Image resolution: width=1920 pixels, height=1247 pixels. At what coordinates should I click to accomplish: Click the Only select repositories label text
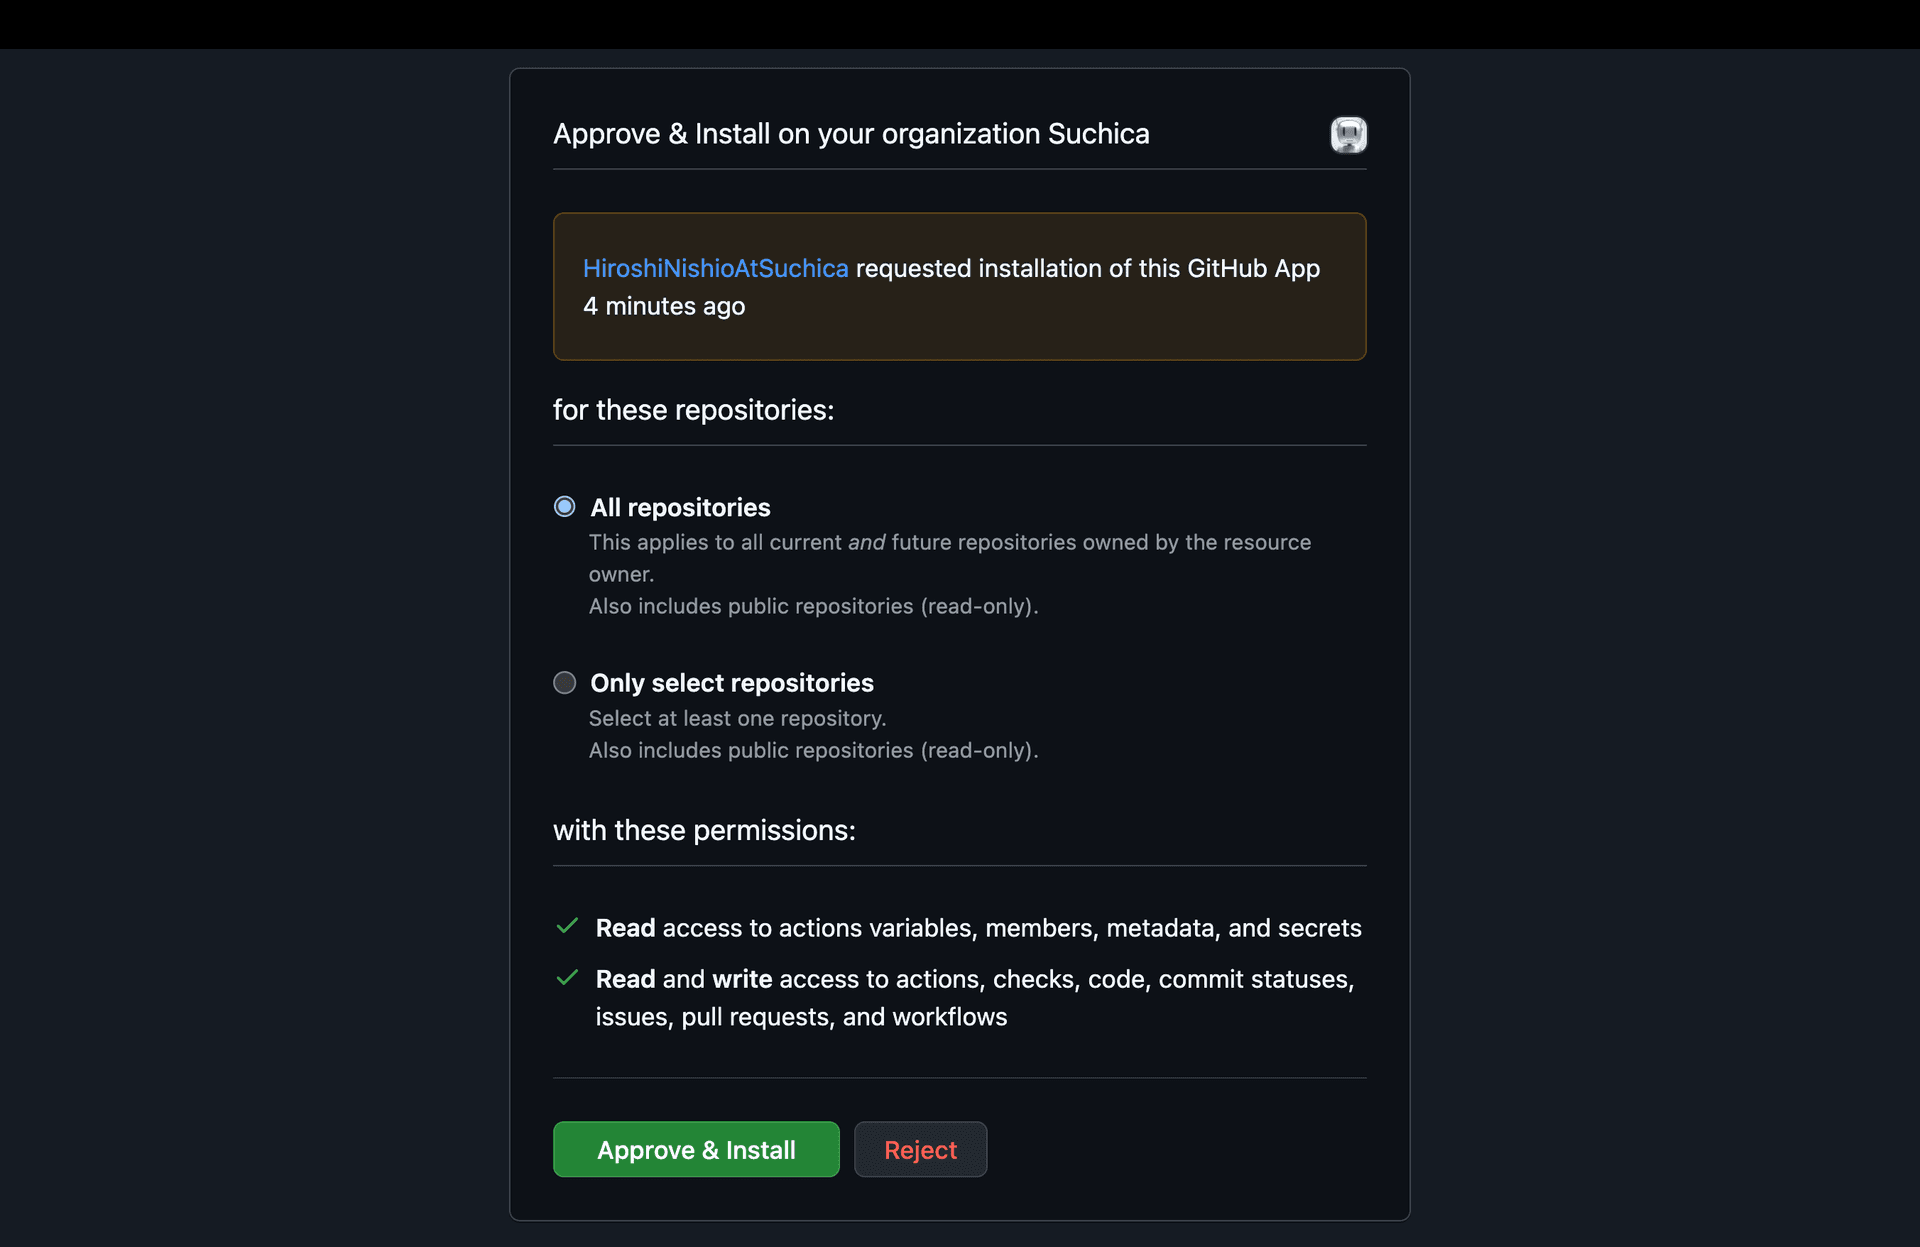(x=732, y=682)
